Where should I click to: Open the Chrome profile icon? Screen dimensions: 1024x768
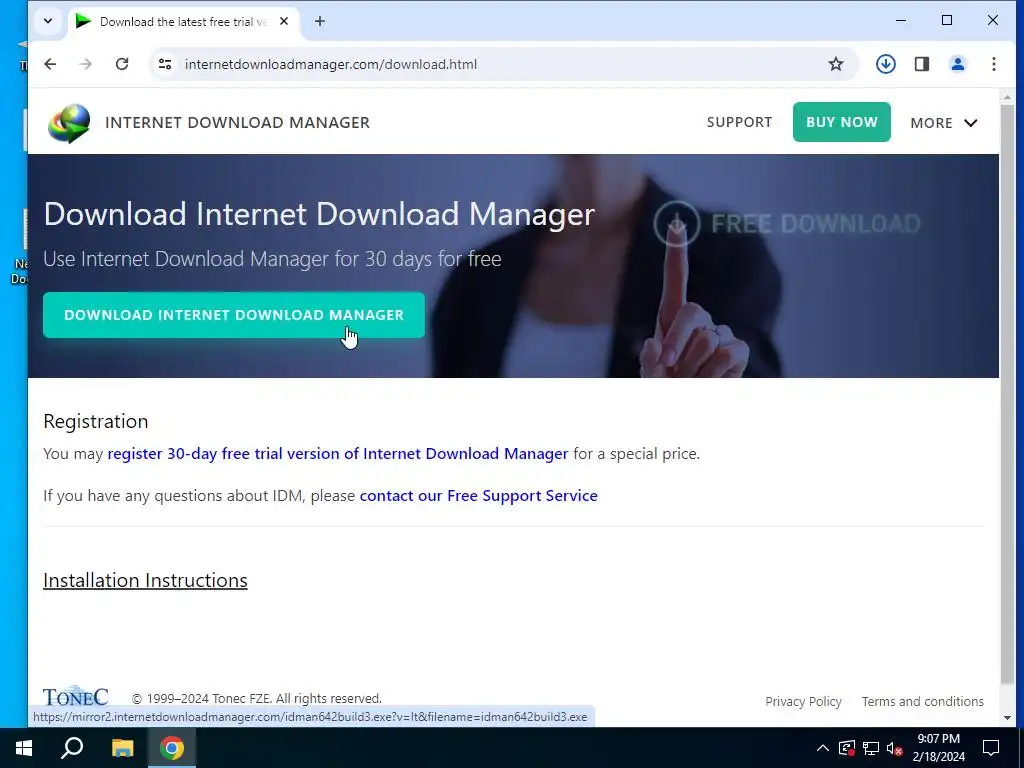[x=957, y=64]
